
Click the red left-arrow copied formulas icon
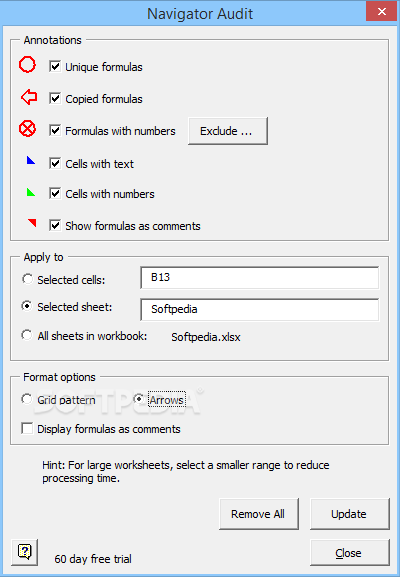tap(29, 97)
